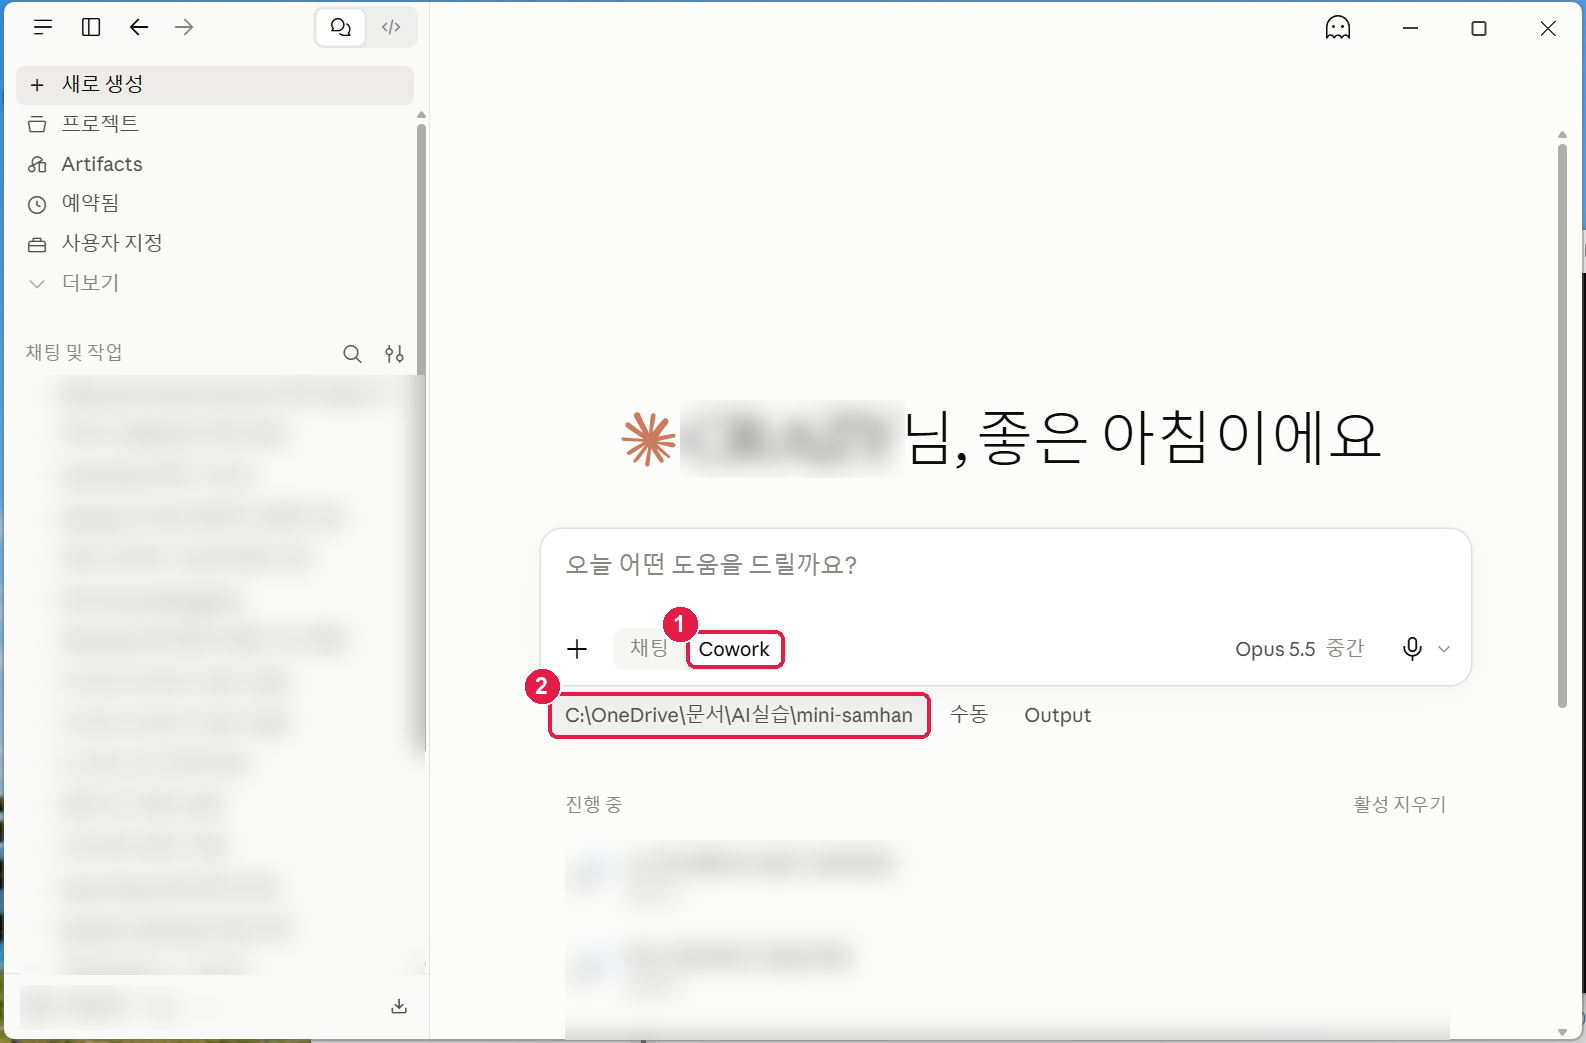The width and height of the screenshot is (1586, 1043).
Task: Click the main pane vertical scrollbar
Action: click(1562, 425)
